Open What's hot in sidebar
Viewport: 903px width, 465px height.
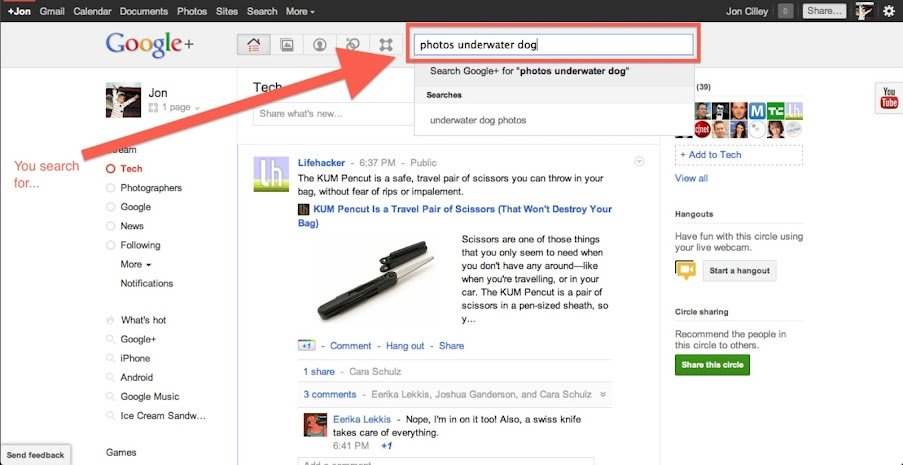[x=143, y=320]
